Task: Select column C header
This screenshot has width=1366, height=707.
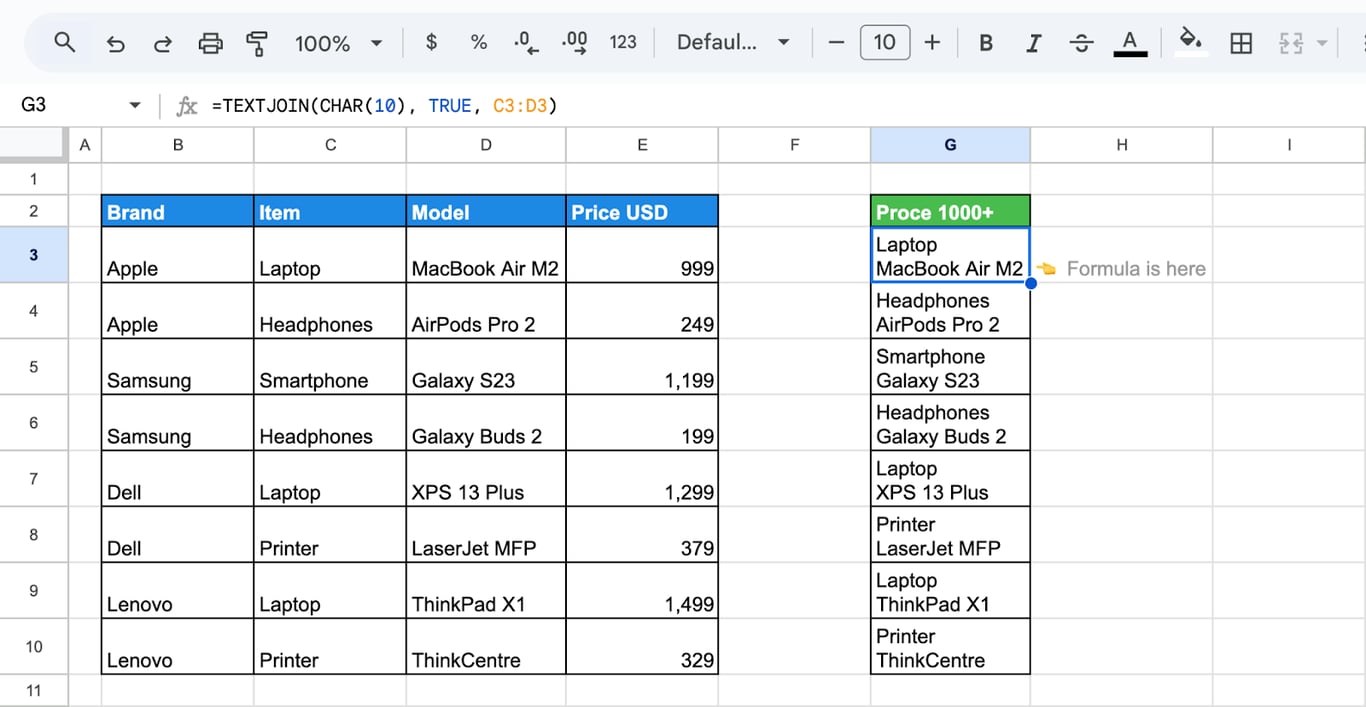Action: coord(330,145)
